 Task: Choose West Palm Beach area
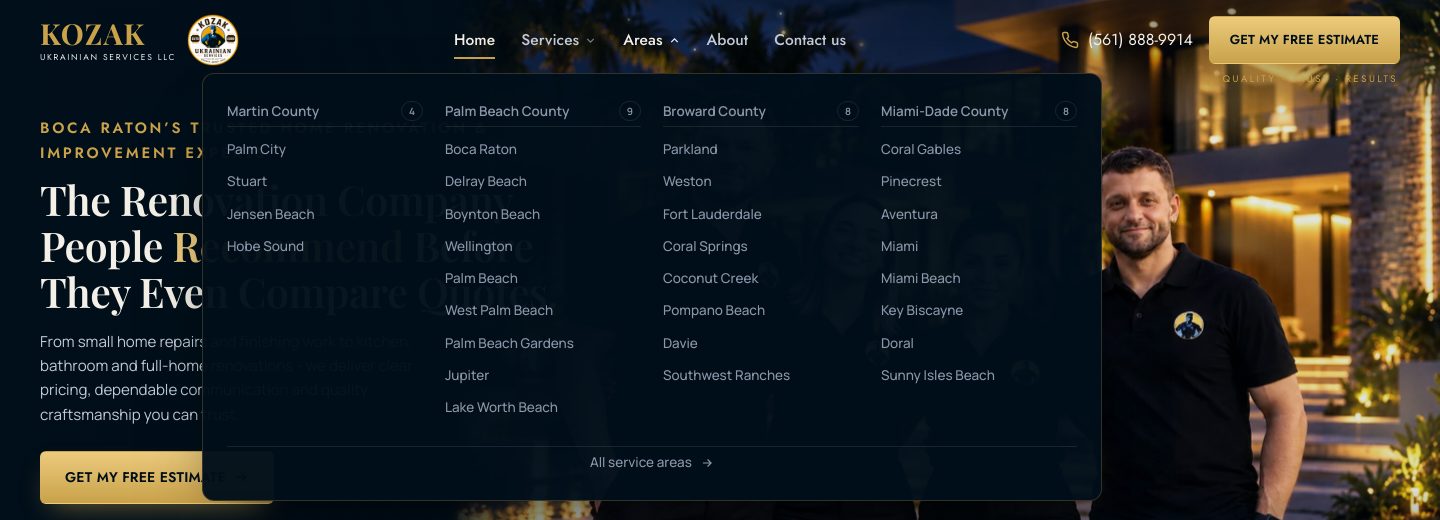click(499, 310)
